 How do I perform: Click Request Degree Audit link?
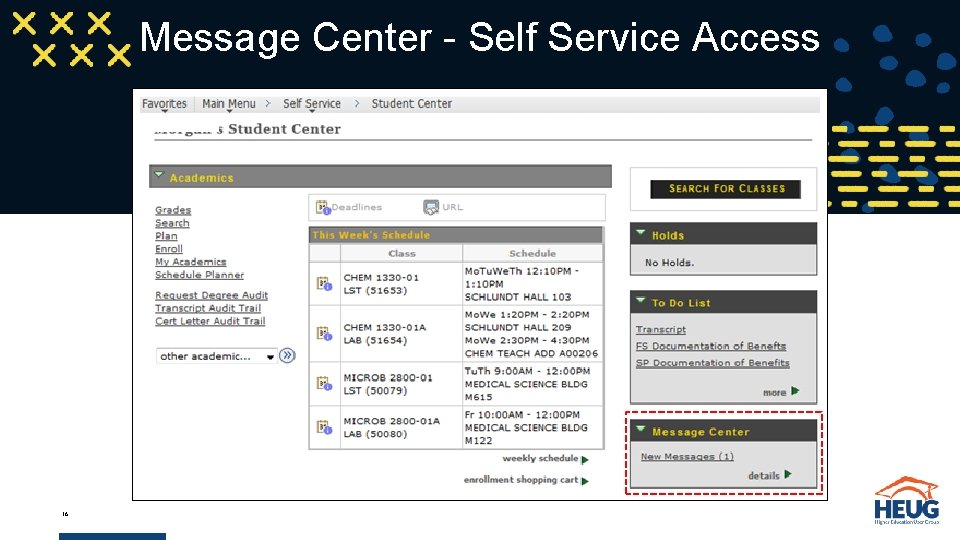point(211,295)
